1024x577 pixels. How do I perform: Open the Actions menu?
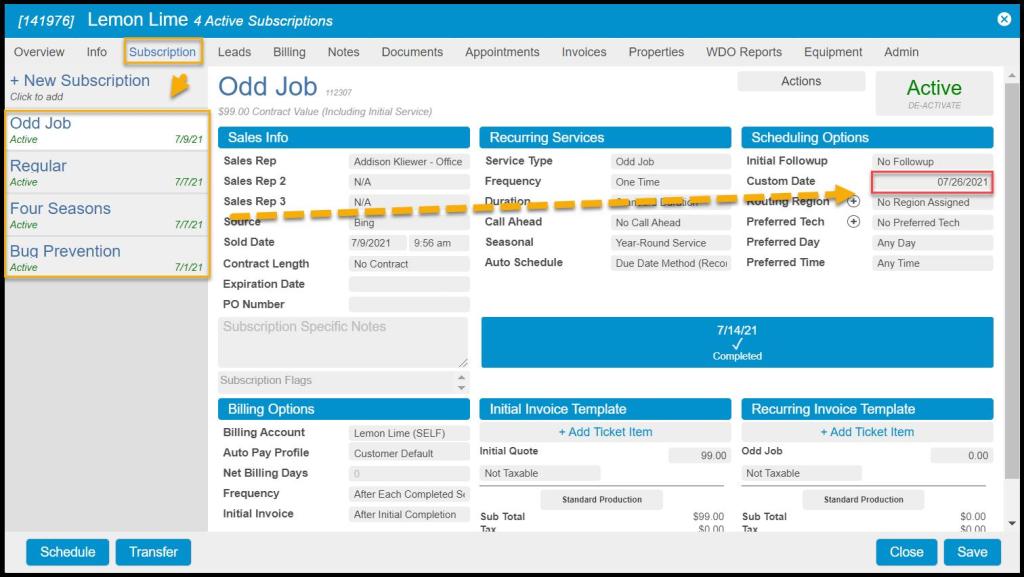tap(800, 82)
